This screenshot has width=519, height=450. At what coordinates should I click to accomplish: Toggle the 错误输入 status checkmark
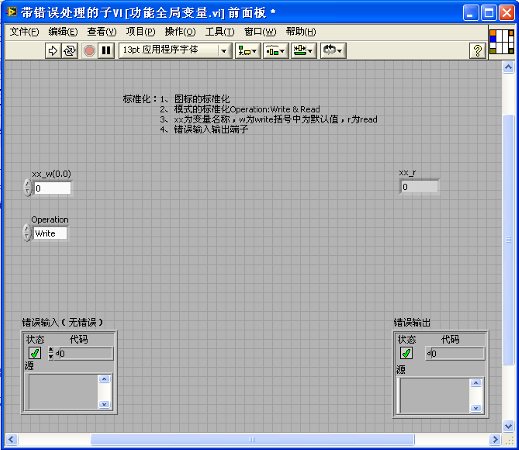(x=35, y=353)
